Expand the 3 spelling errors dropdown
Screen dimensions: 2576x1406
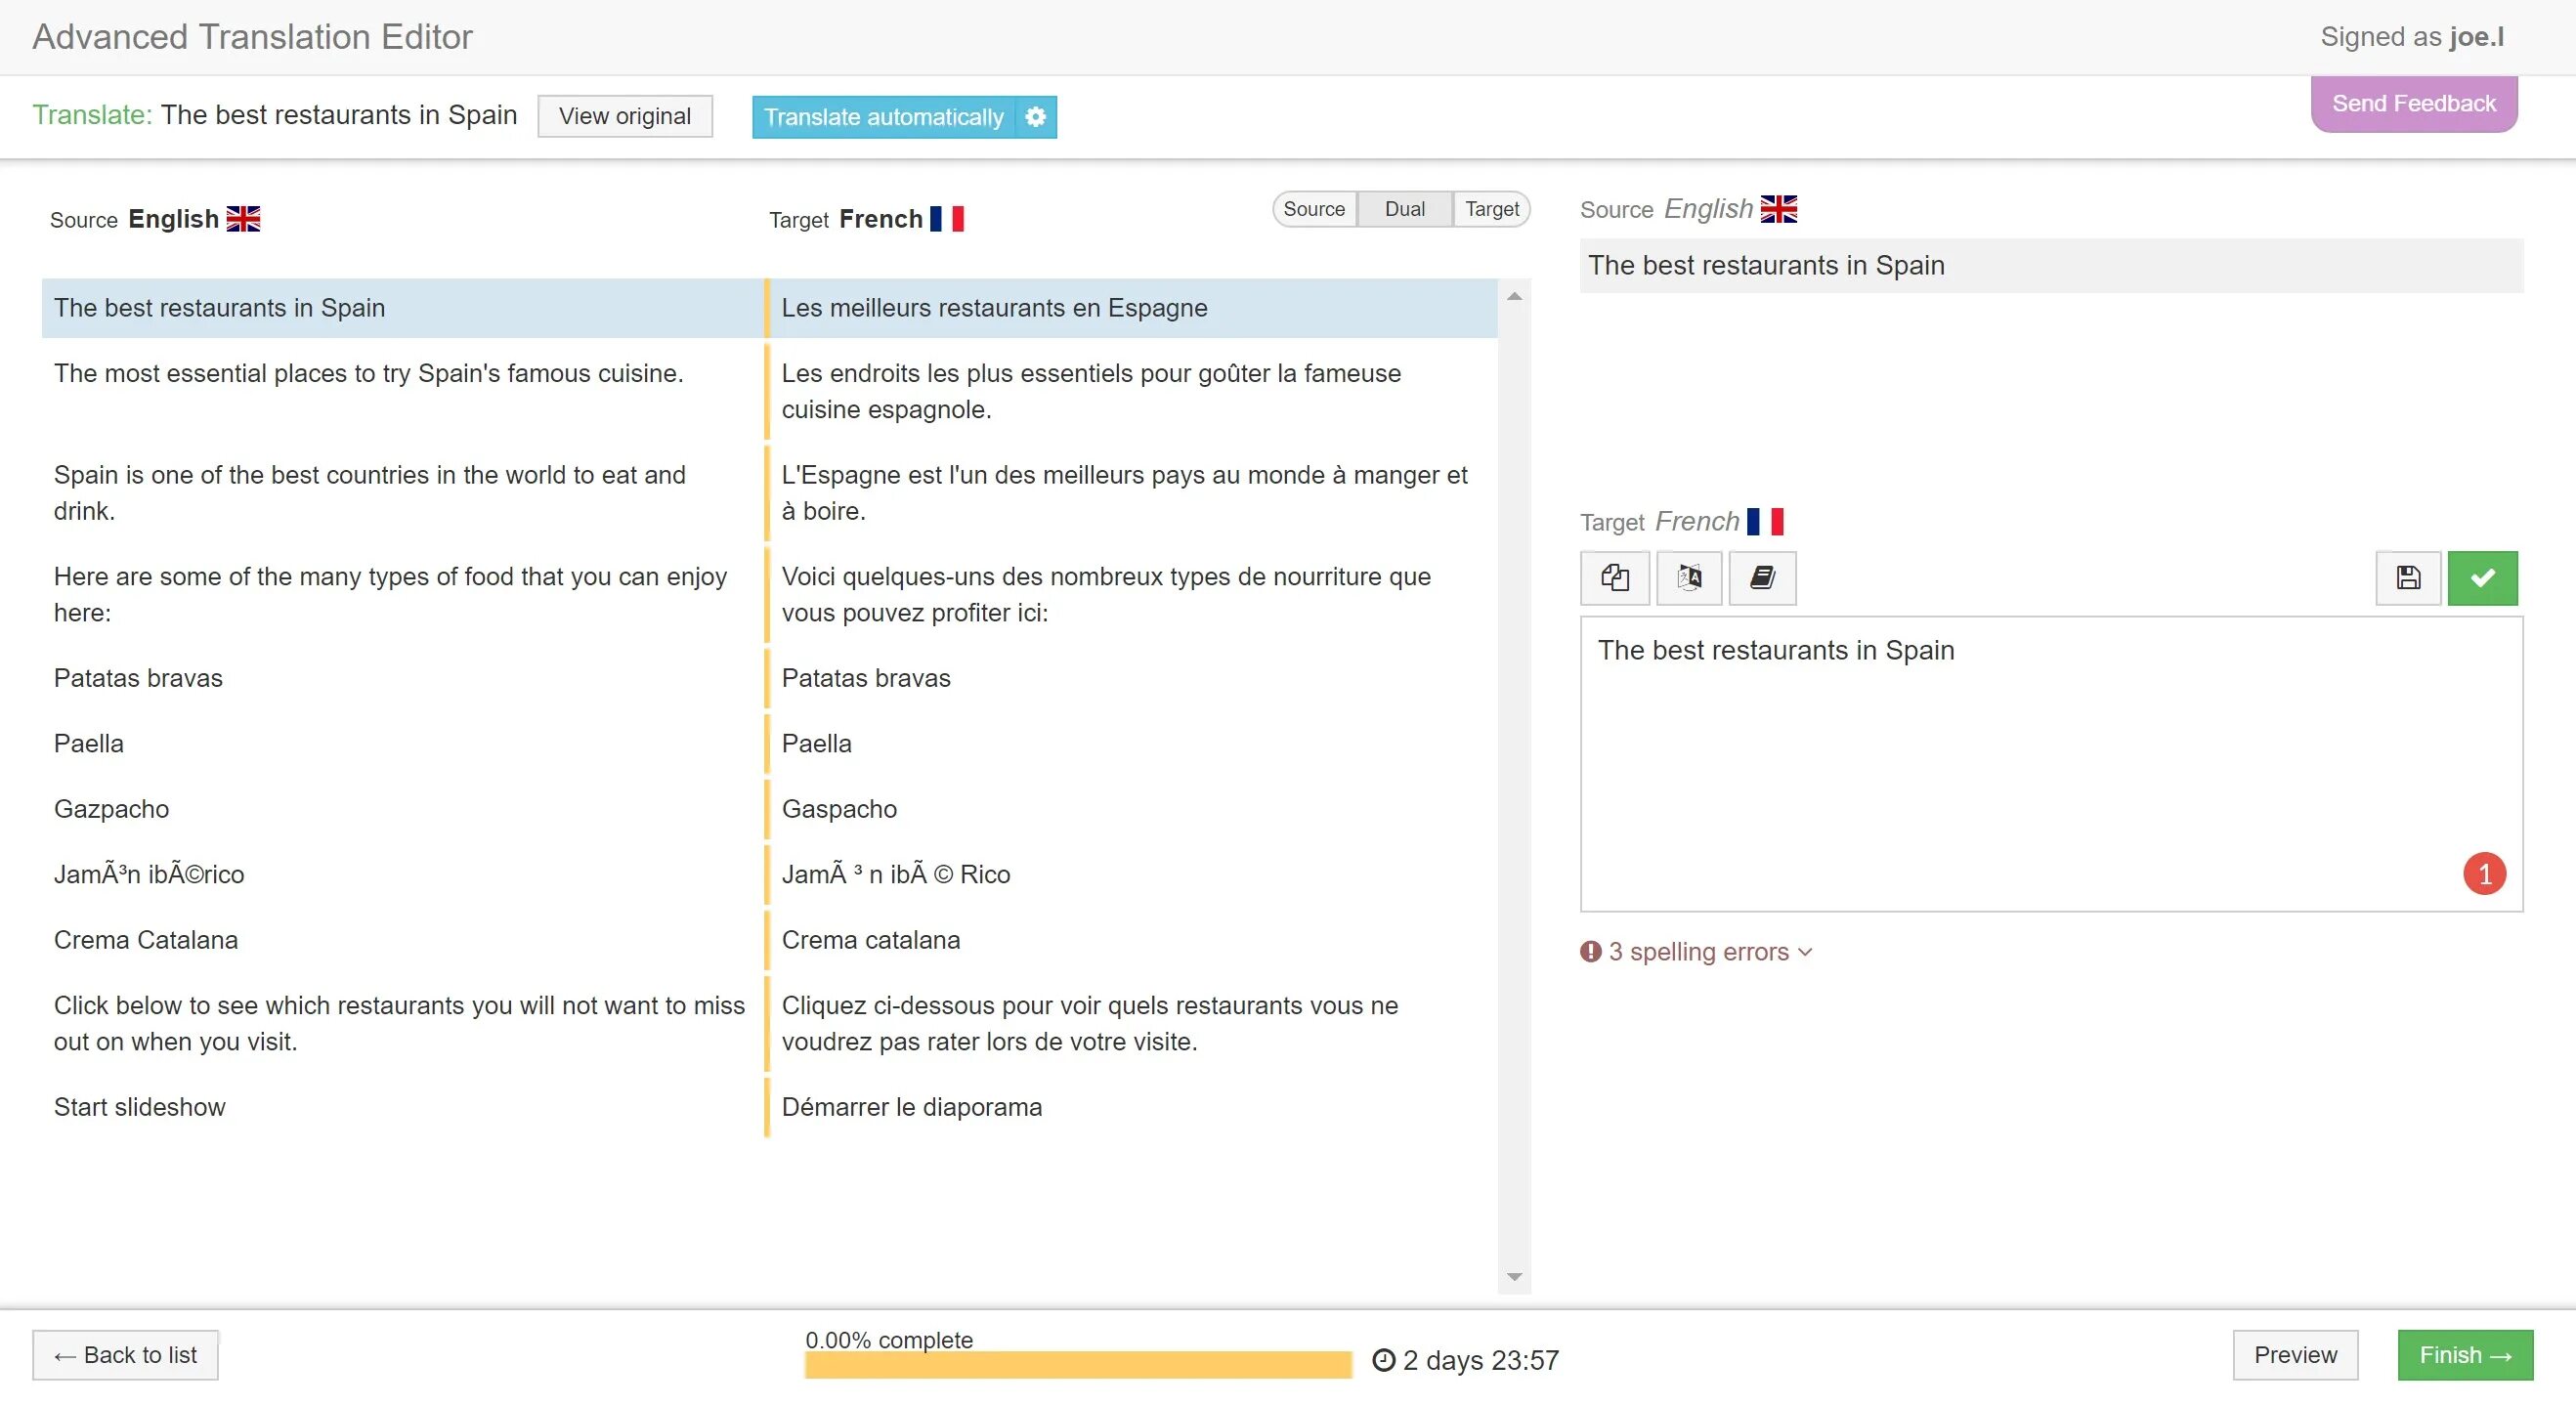[x=1807, y=951]
